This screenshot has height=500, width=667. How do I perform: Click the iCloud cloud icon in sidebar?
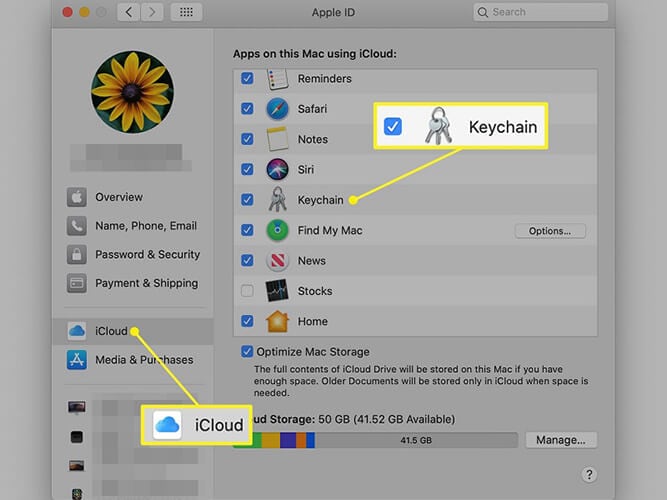coord(77,331)
